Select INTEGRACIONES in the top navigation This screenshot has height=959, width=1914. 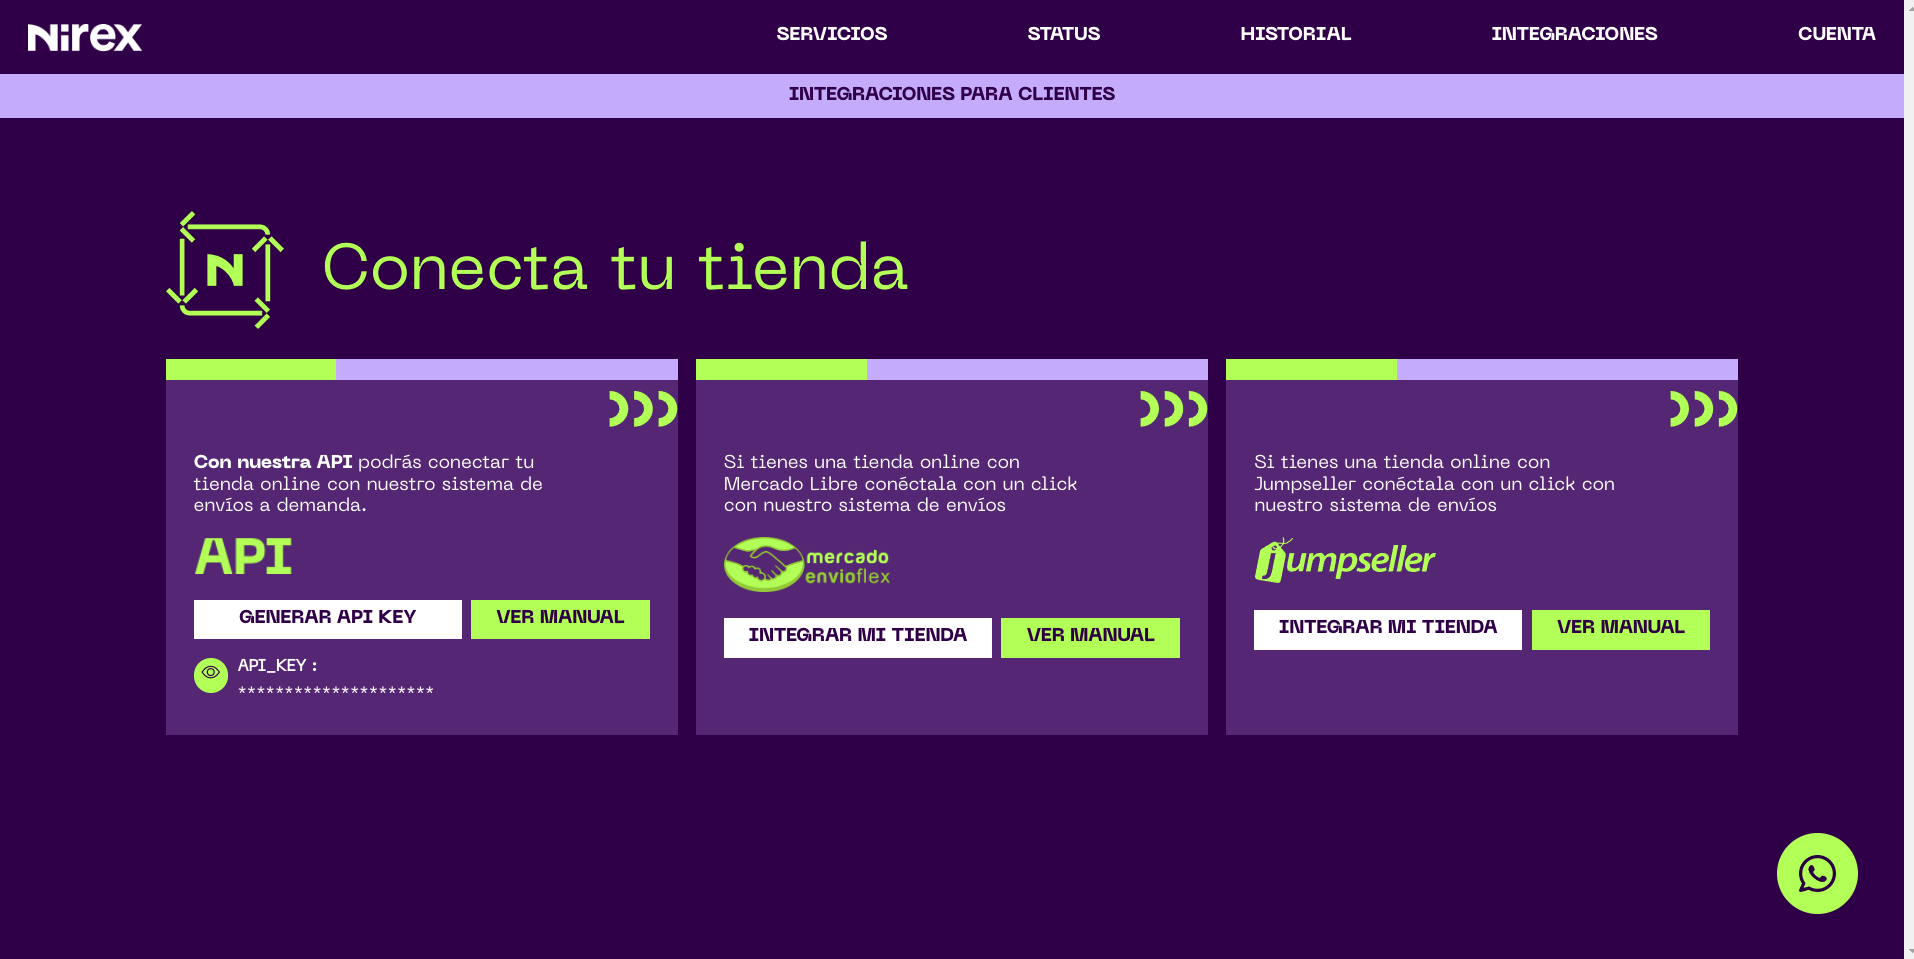coord(1574,34)
